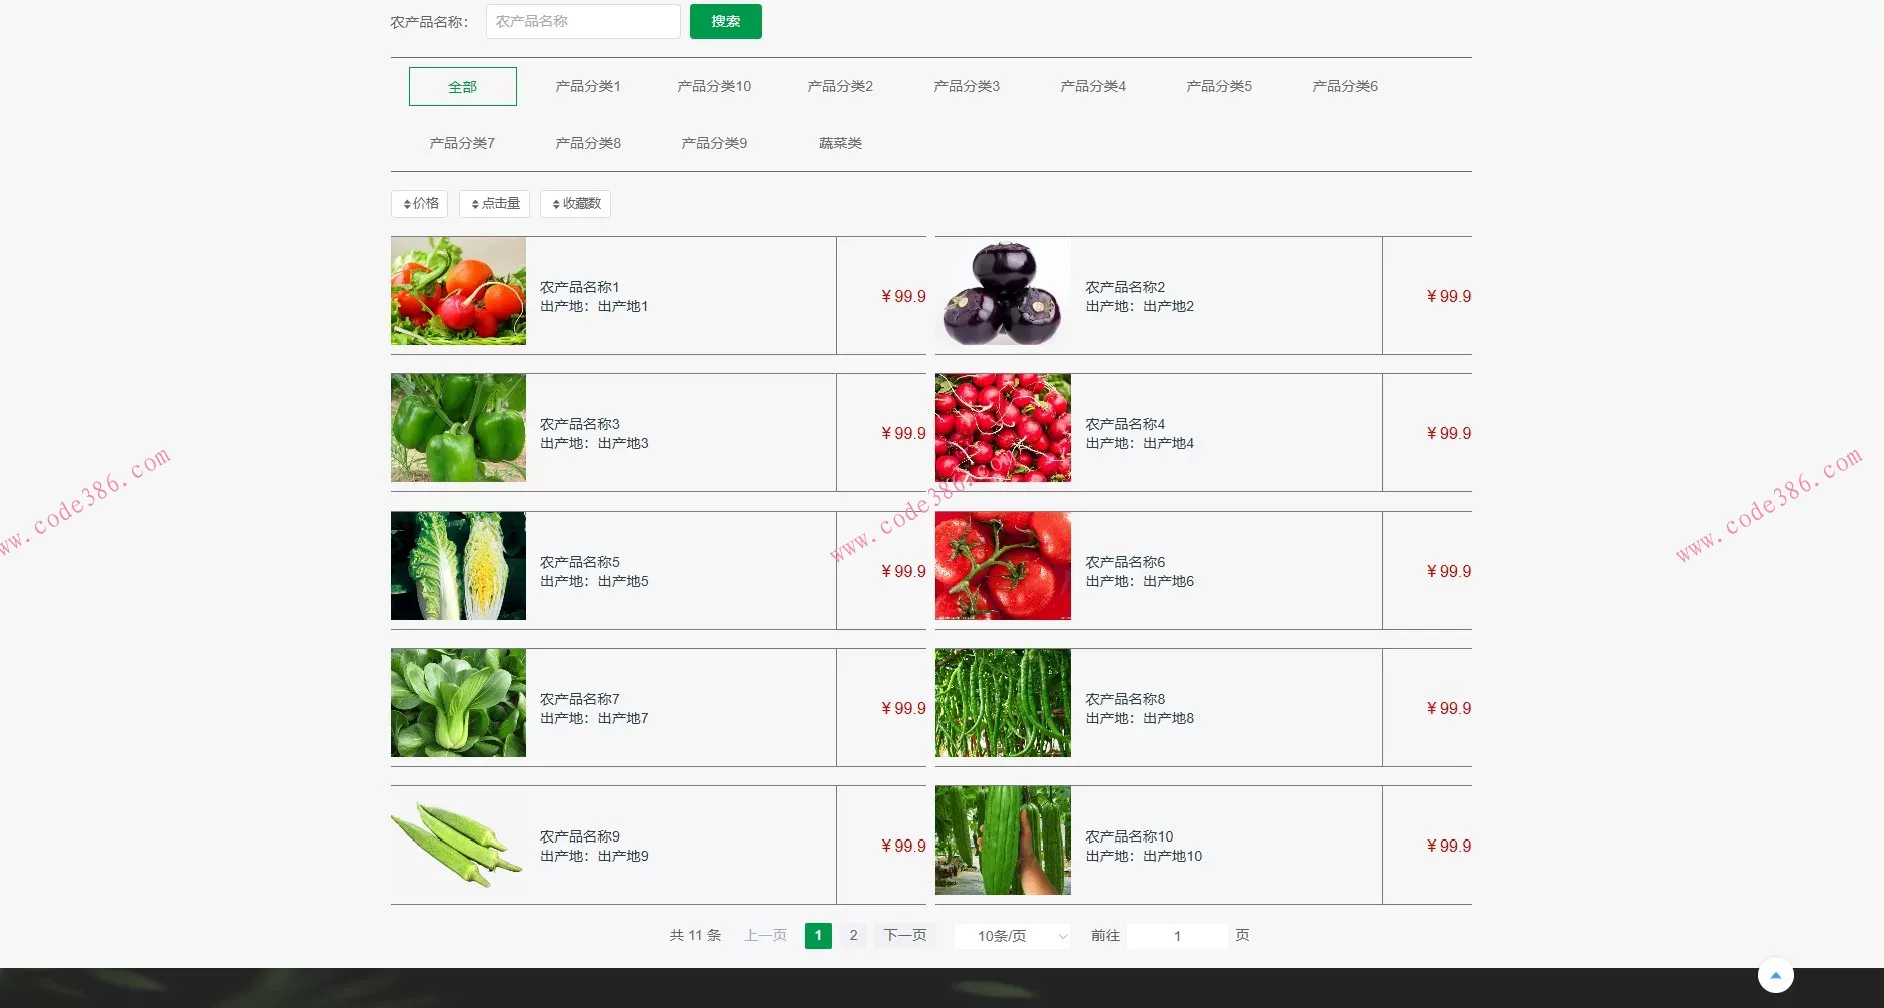This screenshot has width=1884, height=1008.
Task: Select pagination page 1
Action: (x=818, y=936)
